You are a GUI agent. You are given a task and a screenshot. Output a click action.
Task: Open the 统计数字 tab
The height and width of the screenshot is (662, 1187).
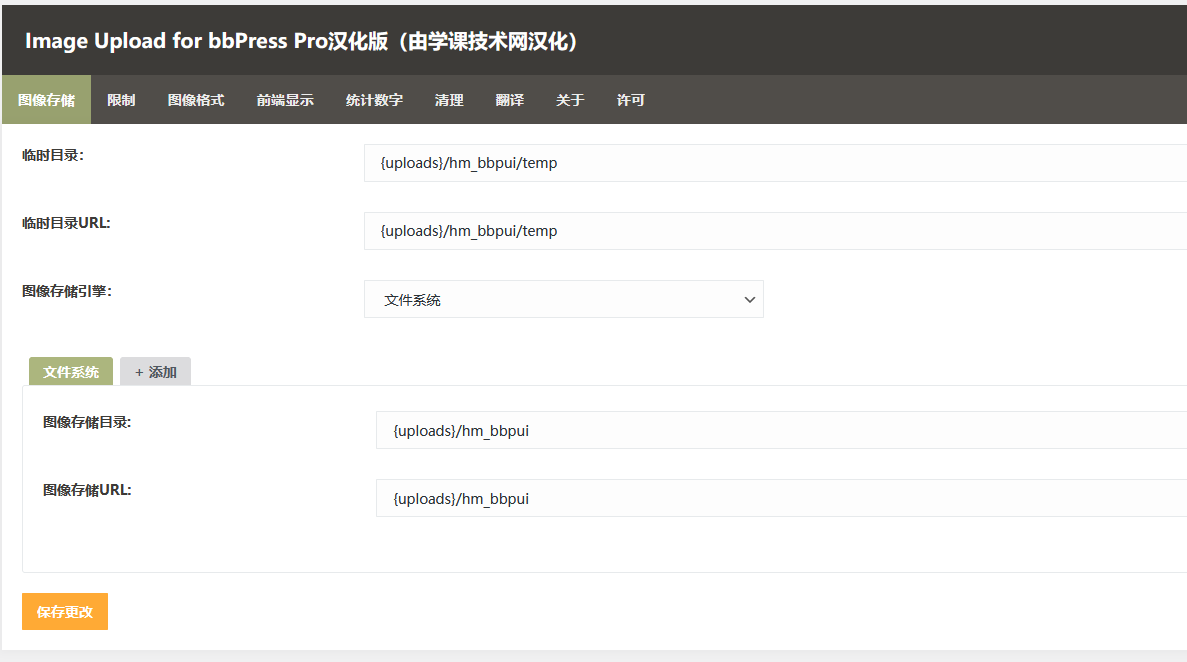pos(374,100)
